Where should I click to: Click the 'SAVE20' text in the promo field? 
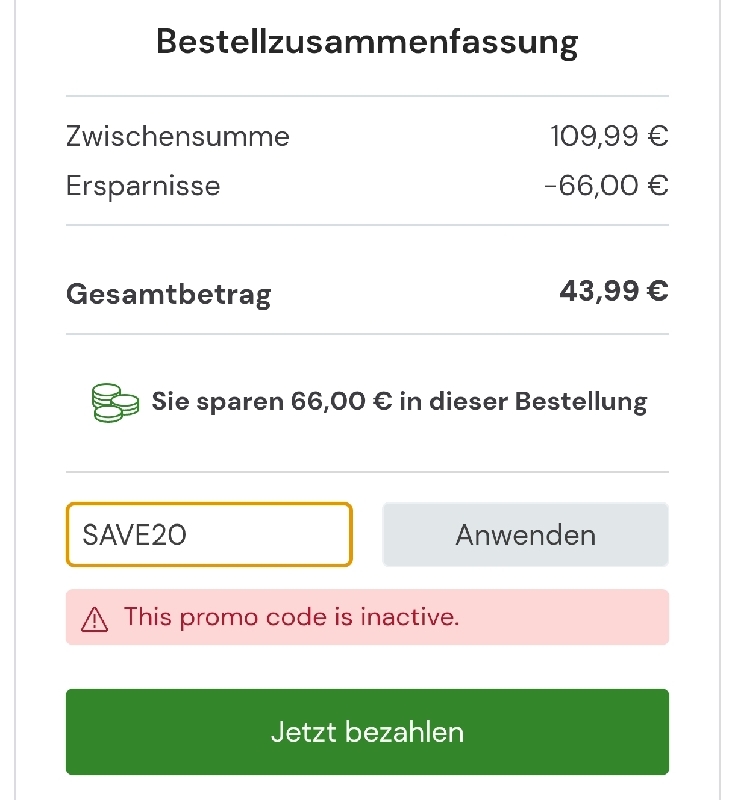click(x=135, y=535)
